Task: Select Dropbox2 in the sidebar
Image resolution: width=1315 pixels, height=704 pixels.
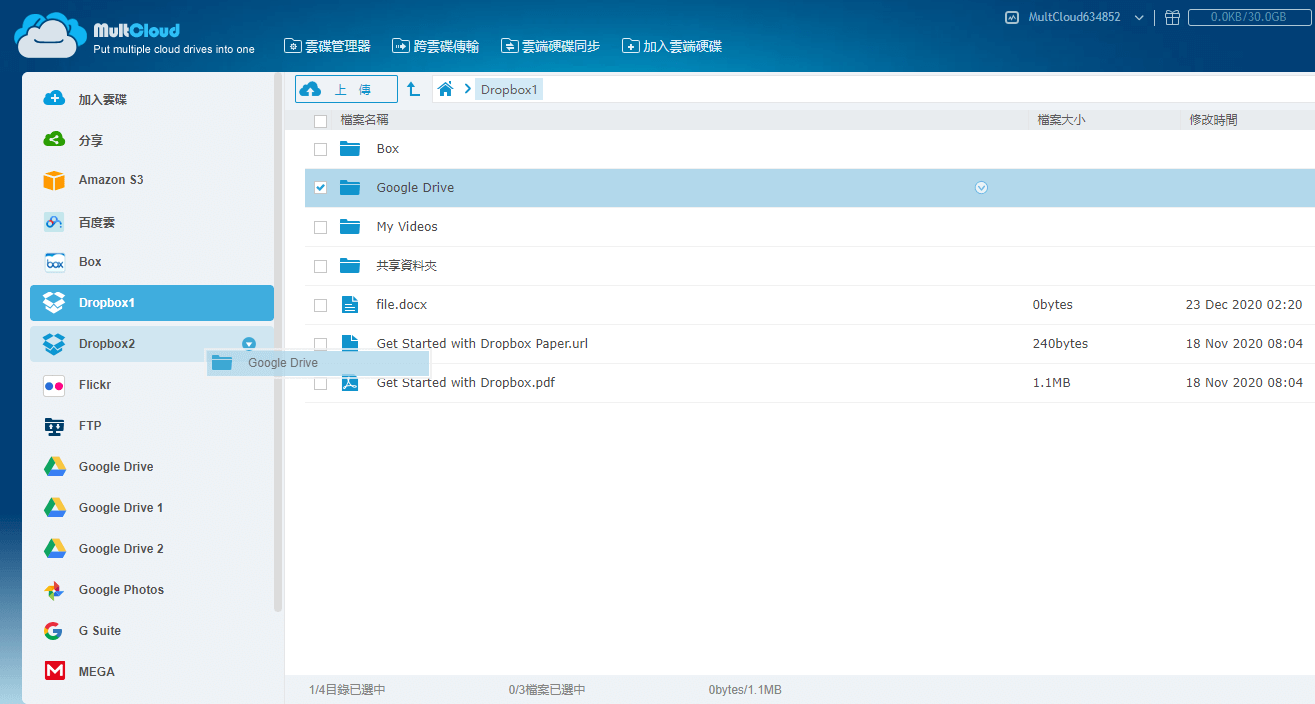Action: [x=152, y=344]
